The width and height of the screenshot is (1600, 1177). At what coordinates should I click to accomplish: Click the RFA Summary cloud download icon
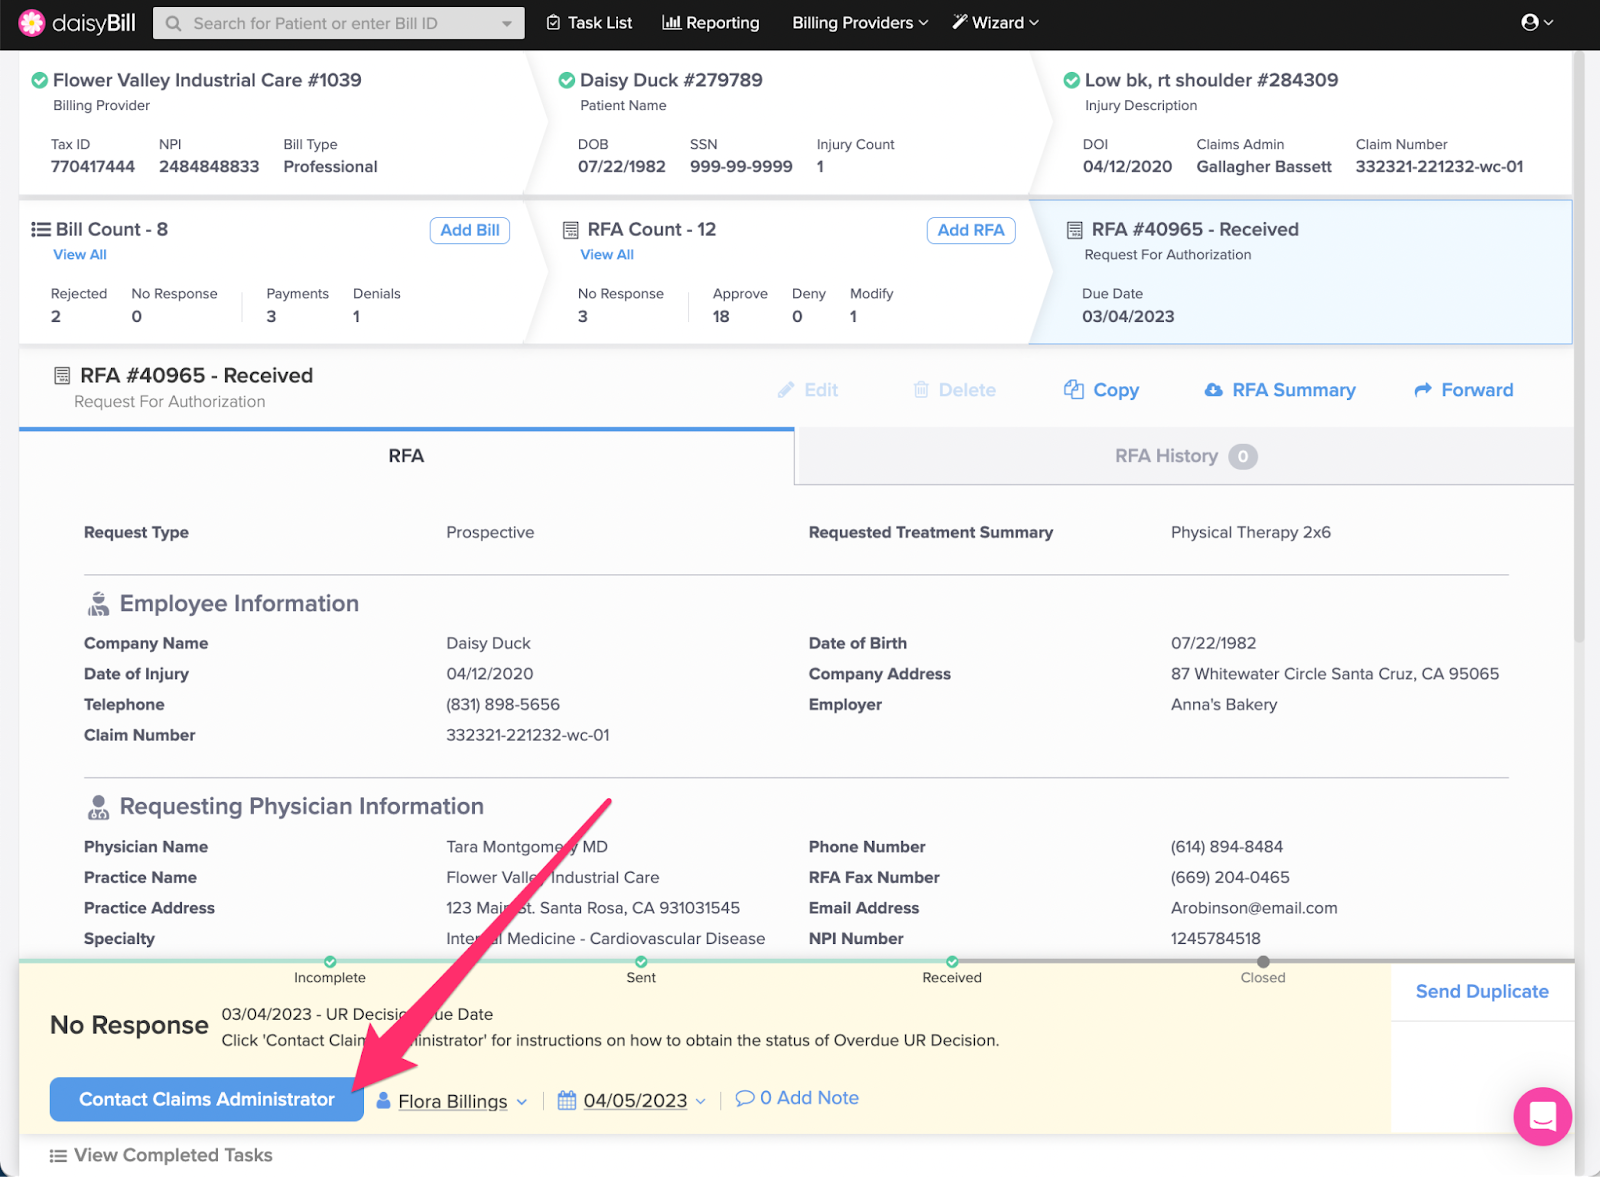coord(1213,390)
